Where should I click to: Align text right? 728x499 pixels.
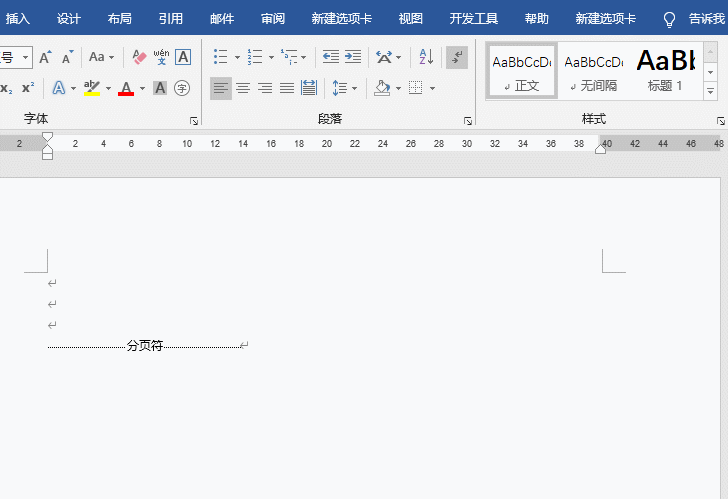tap(265, 88)
